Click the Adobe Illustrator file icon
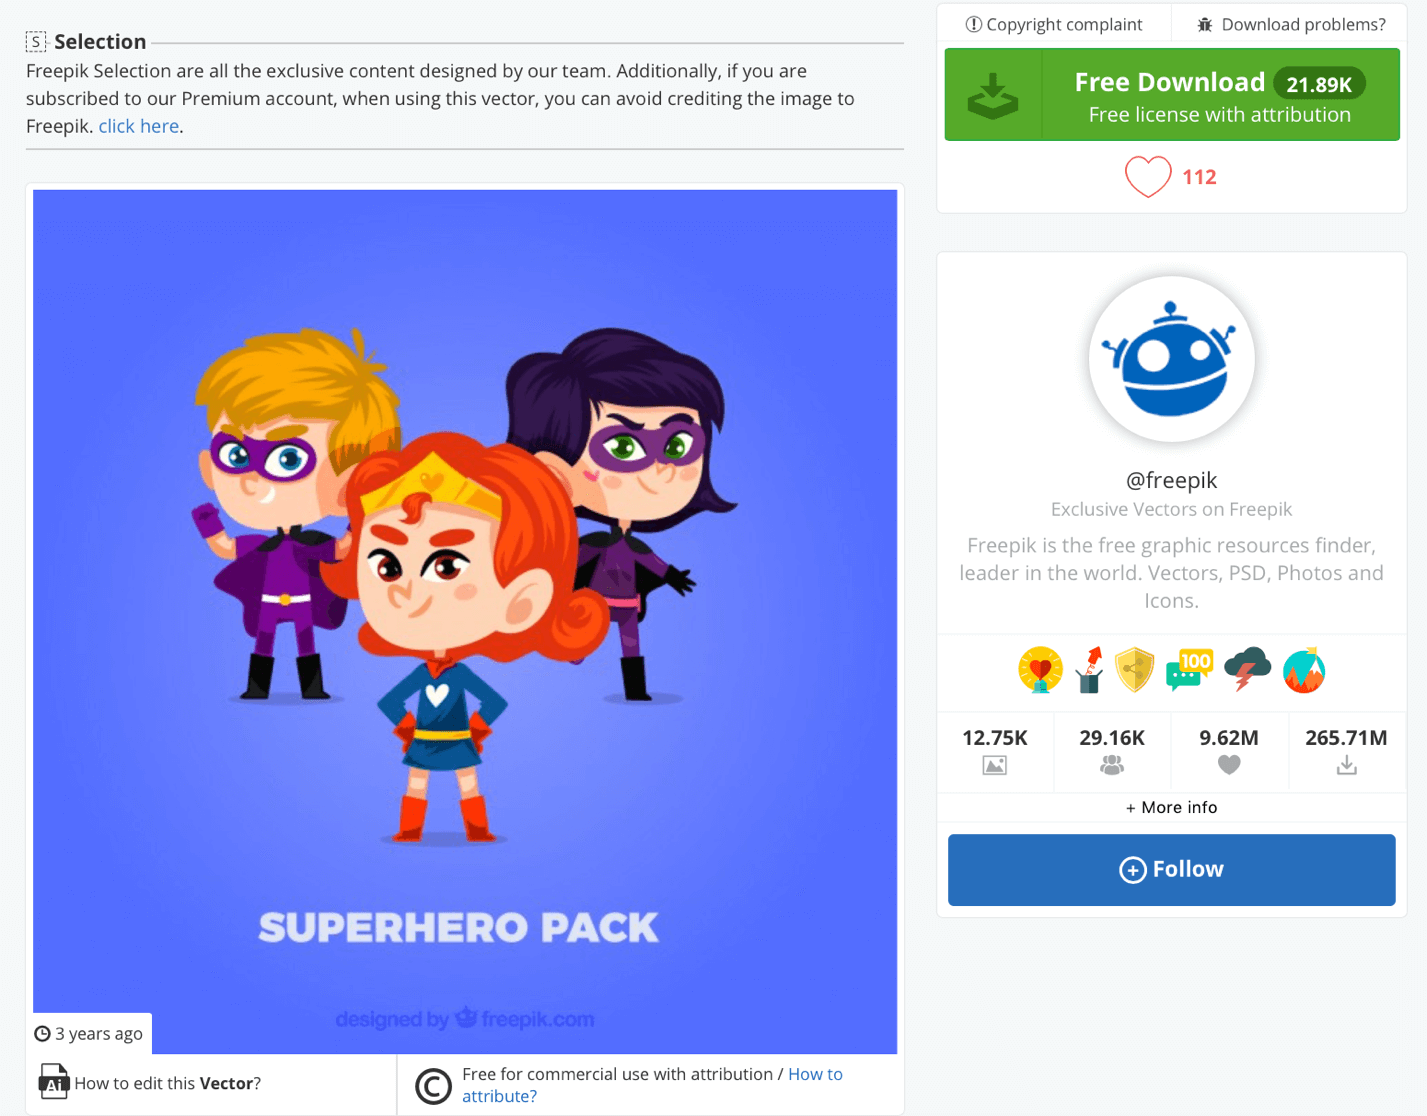Screen dimensions: 1427x1116 pyautogui.click(x=53, y=1082)
